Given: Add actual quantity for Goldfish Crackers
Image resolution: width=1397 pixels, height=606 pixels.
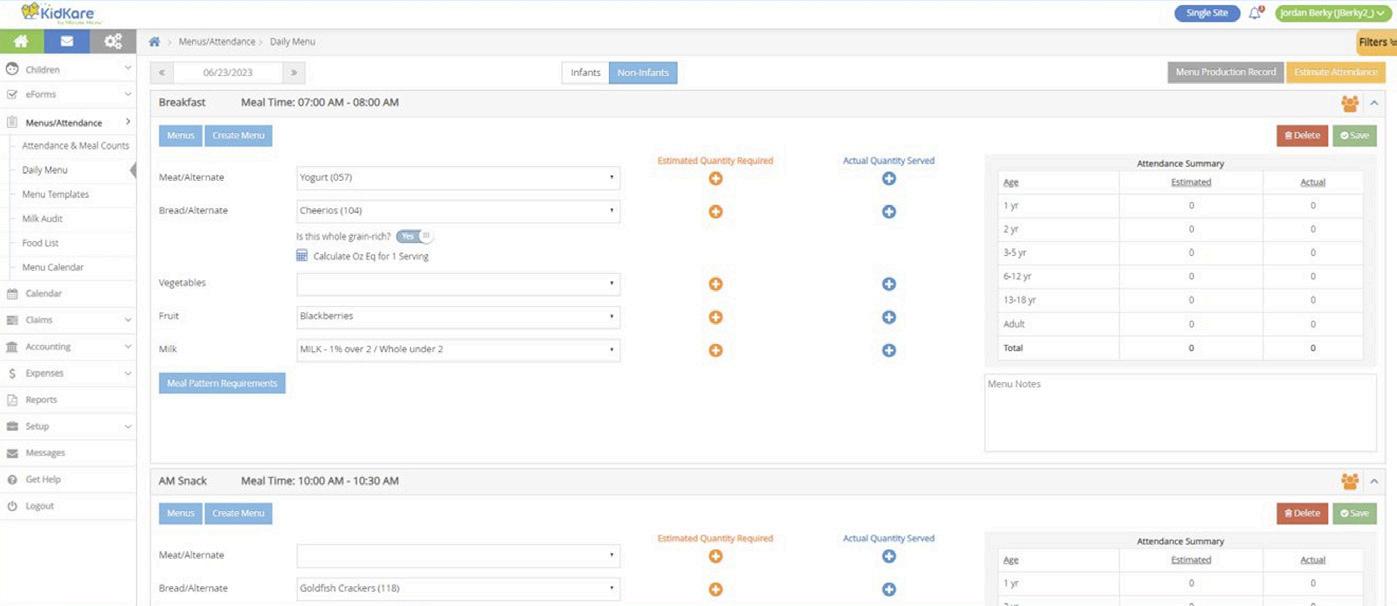Looking at the screenshot, I should pyautogui.click(x=889, y=589).
